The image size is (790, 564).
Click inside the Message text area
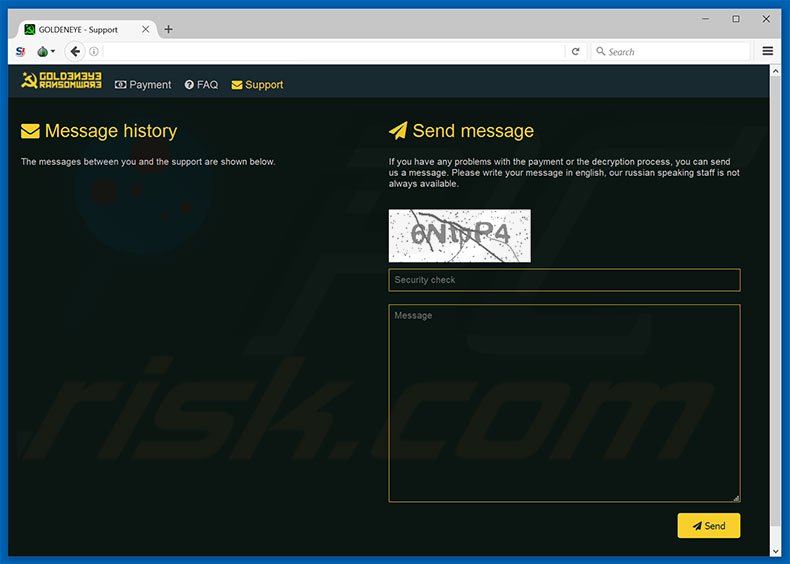[x=564, y=403]
